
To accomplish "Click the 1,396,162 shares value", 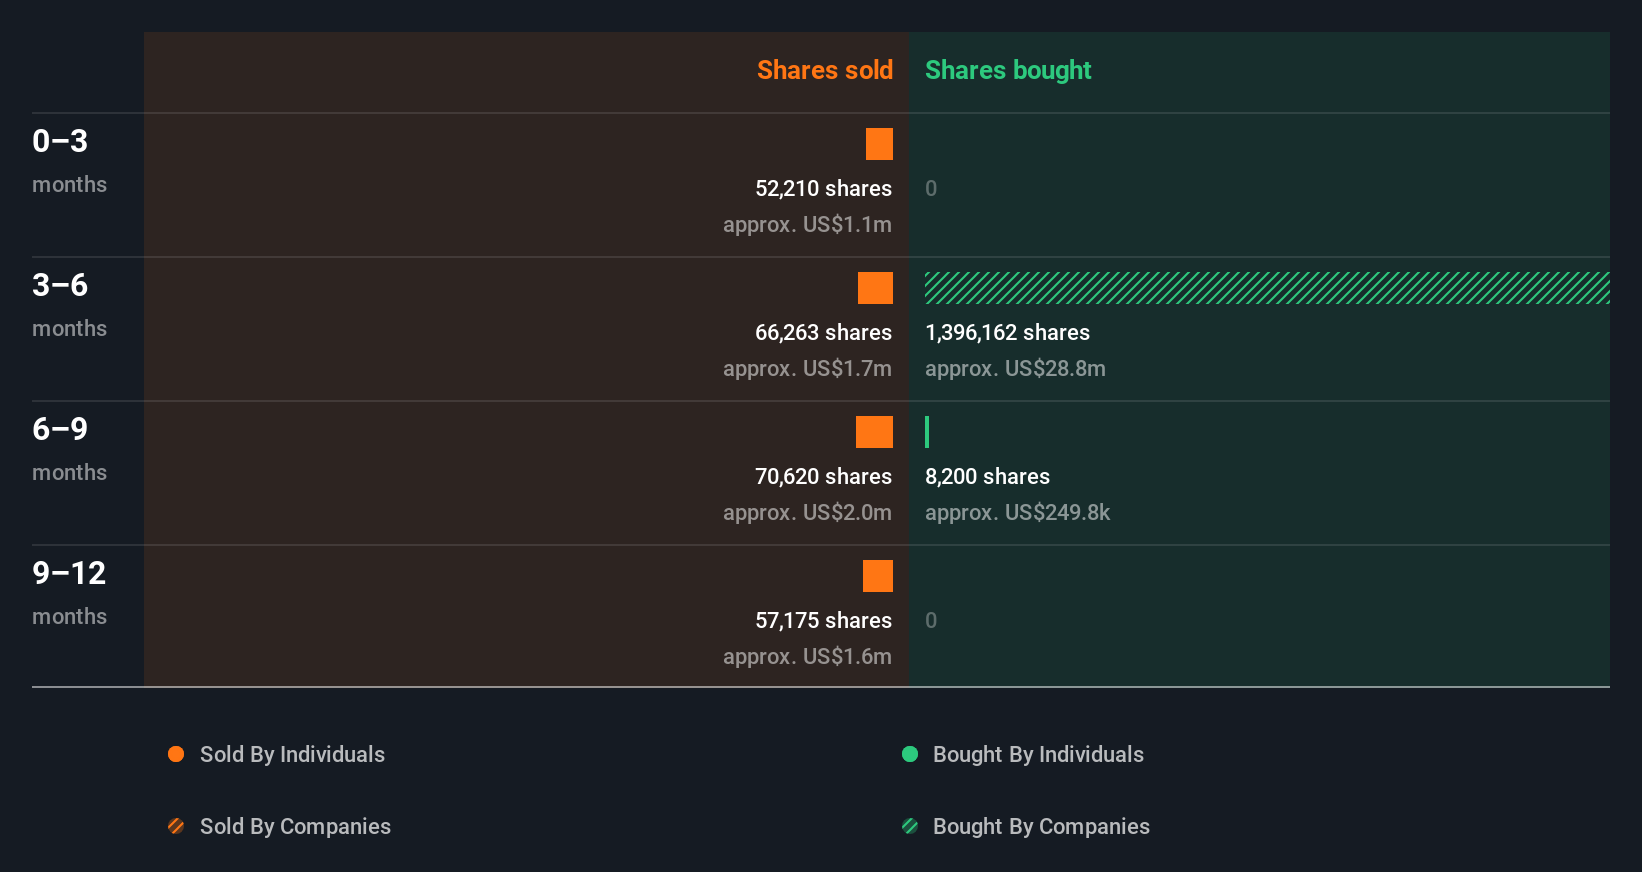I will (x=1007, y=332).
